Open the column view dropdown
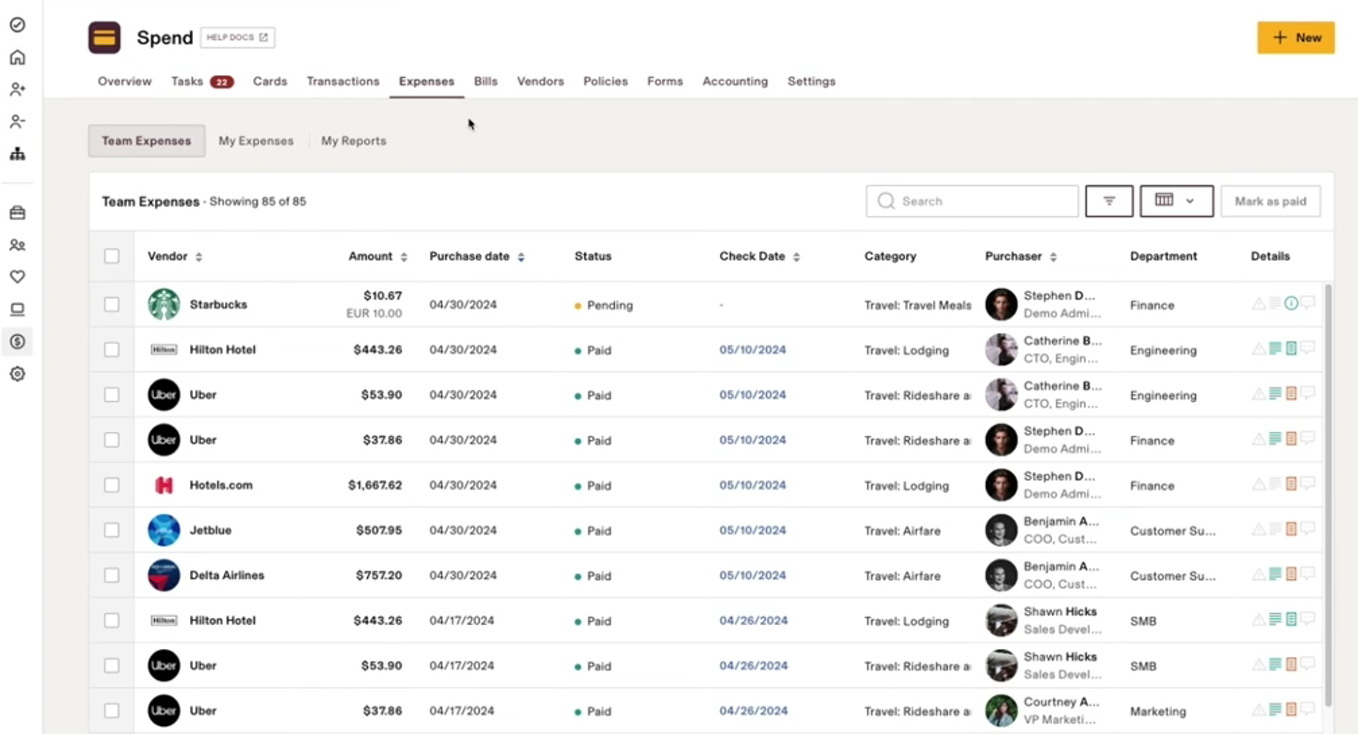 tap(1176, 201)
